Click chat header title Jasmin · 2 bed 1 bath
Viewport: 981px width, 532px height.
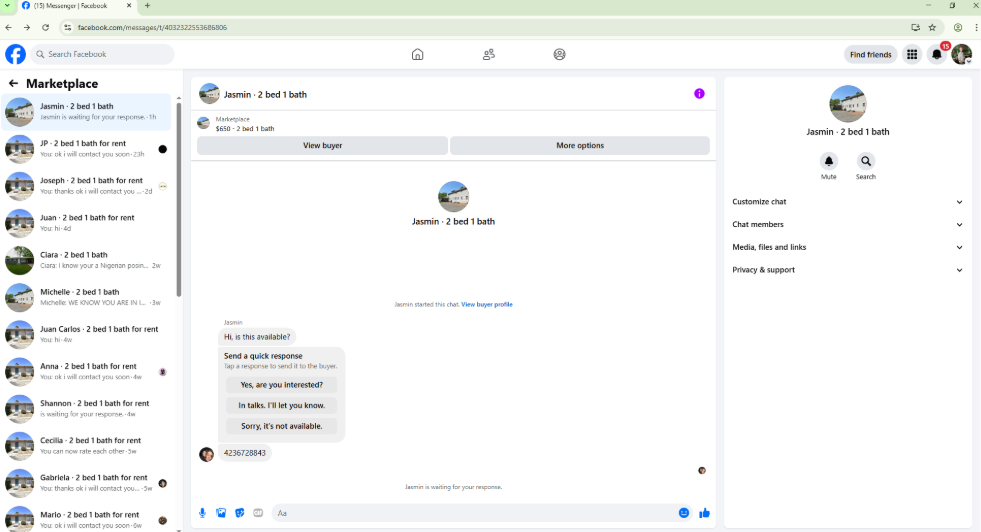point(265,95)
